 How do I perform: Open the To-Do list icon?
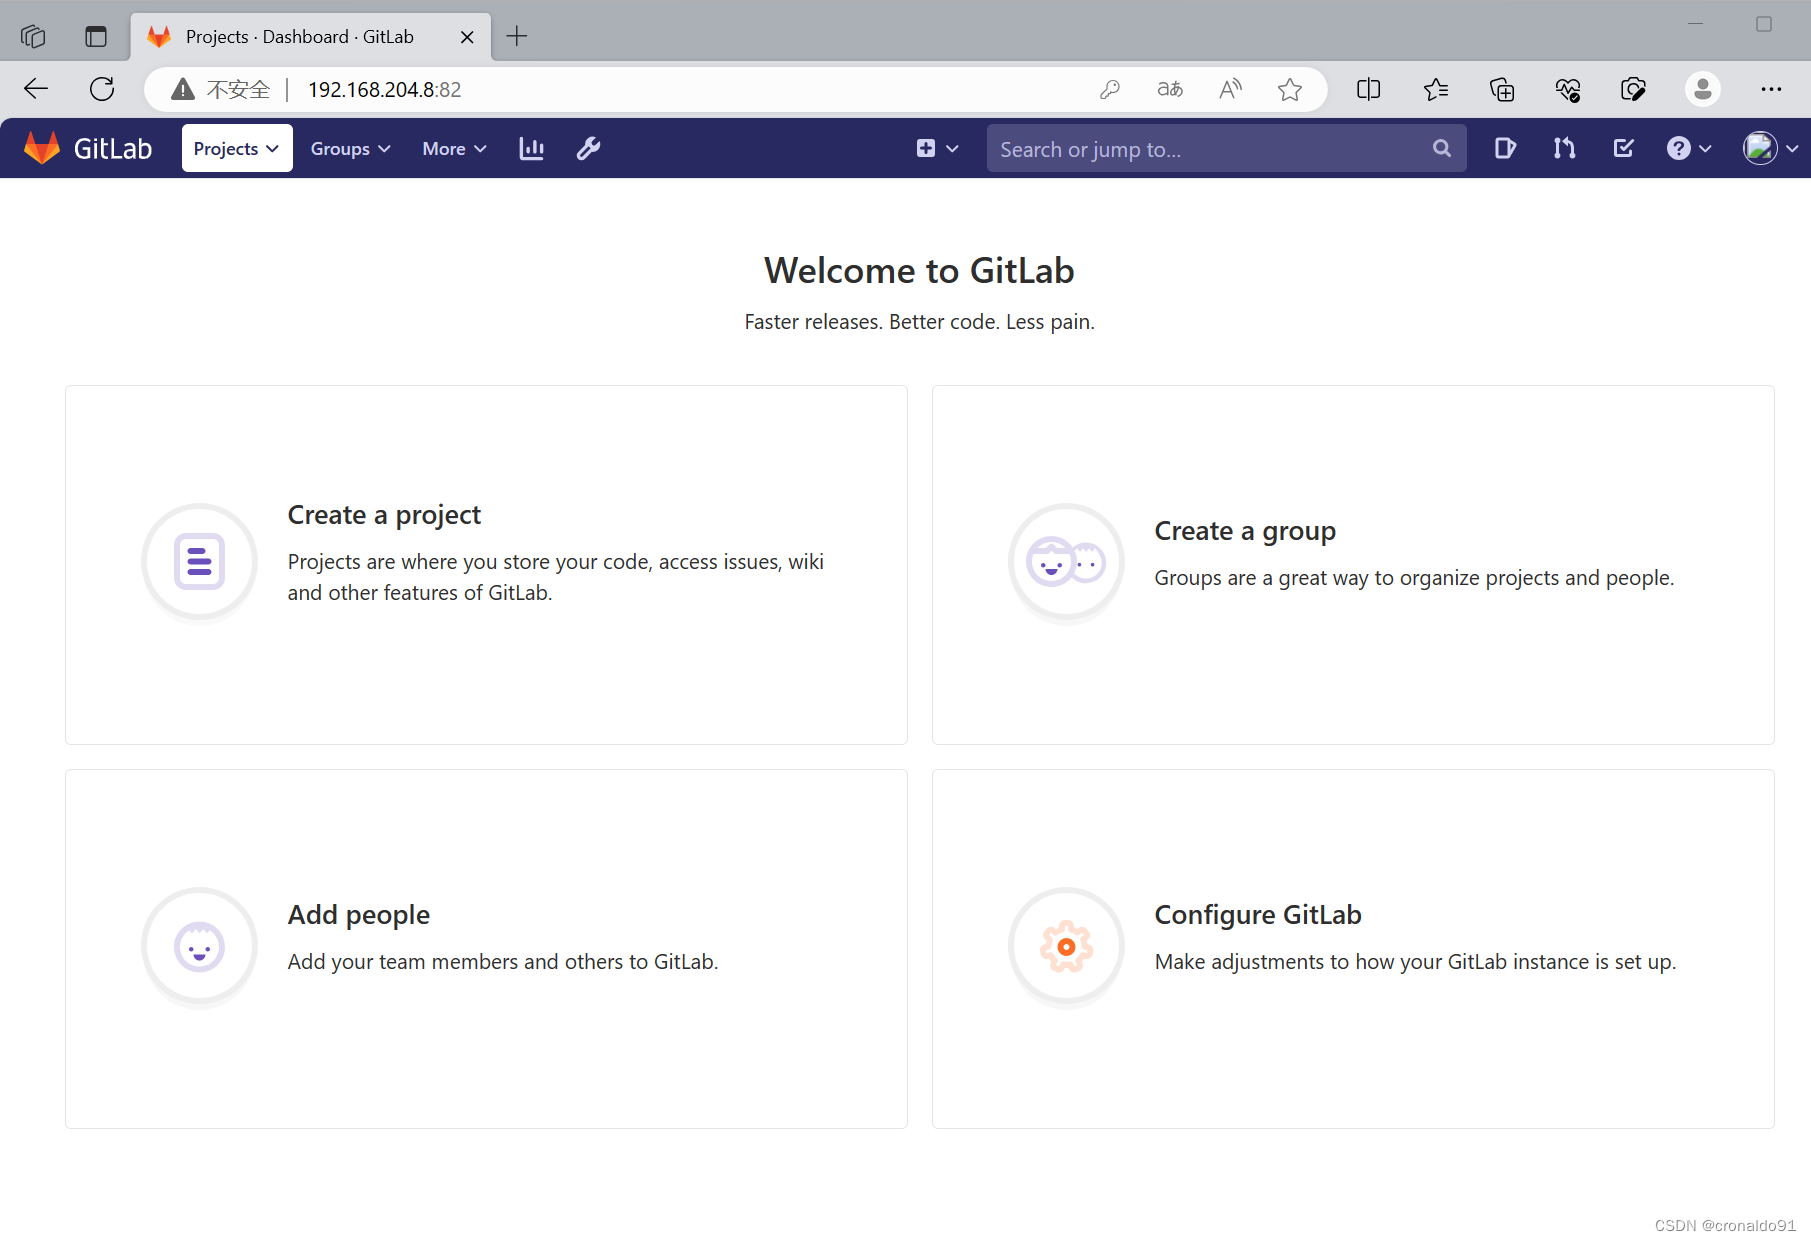pyautogui.click(x=1623, y=148)
